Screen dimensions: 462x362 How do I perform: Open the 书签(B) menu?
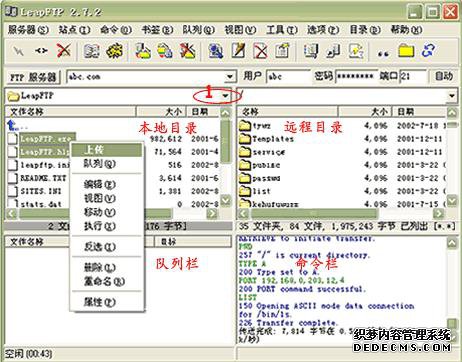[157, 30]
